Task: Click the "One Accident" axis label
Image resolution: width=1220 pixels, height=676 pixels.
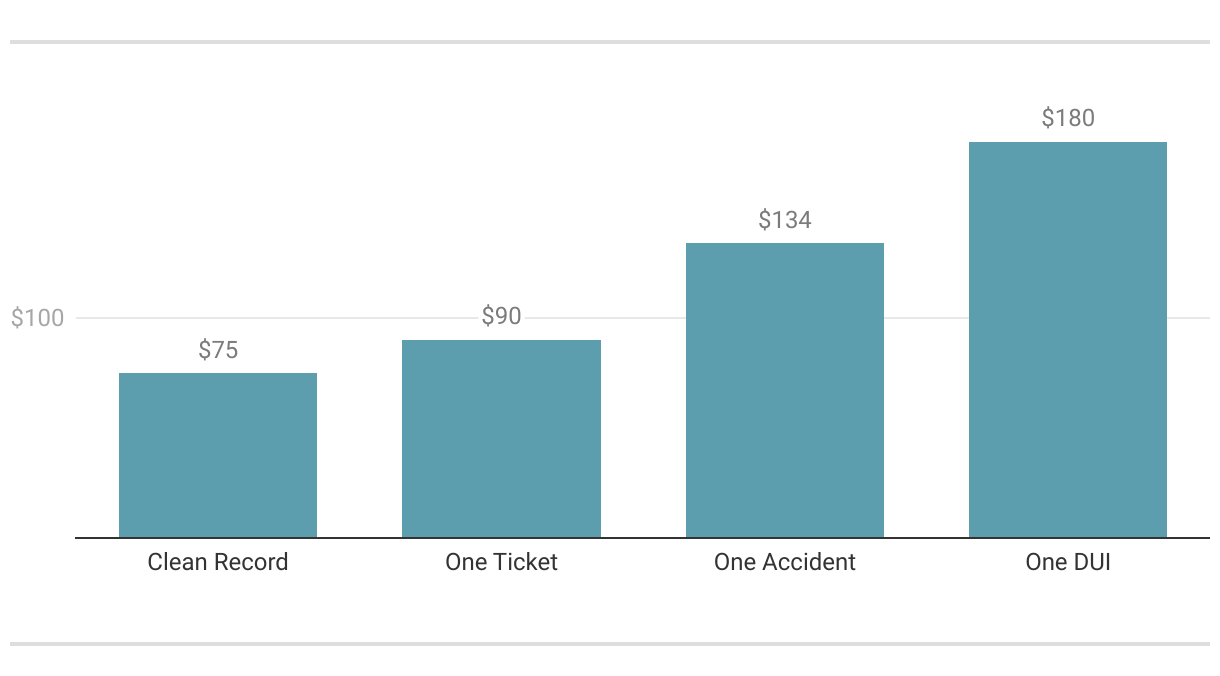Action: coord(785,562)
